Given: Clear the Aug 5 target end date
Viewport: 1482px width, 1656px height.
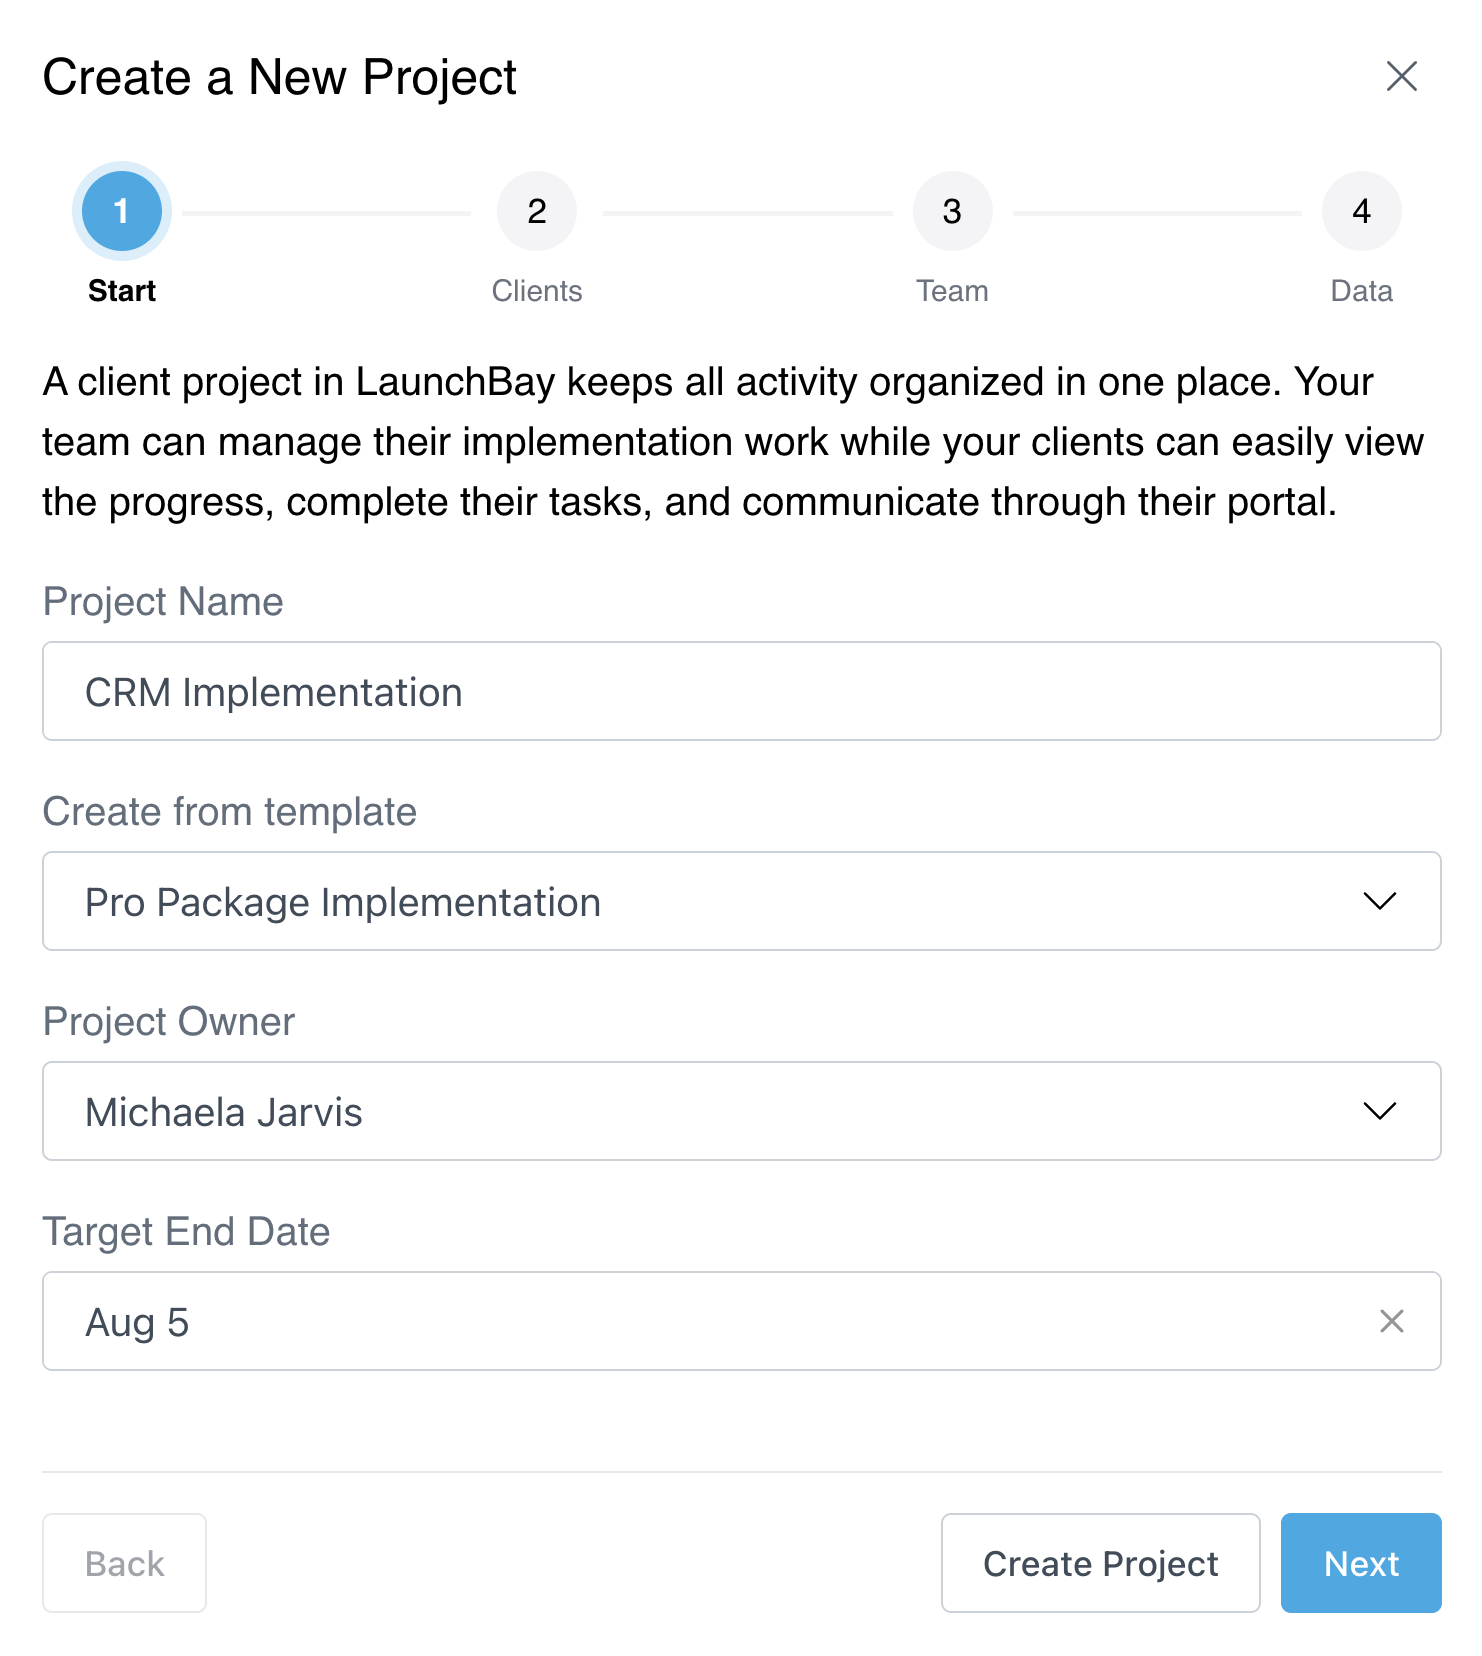Looking at the screenshot, I should pyautogui.click(x=1391, y=1321).
